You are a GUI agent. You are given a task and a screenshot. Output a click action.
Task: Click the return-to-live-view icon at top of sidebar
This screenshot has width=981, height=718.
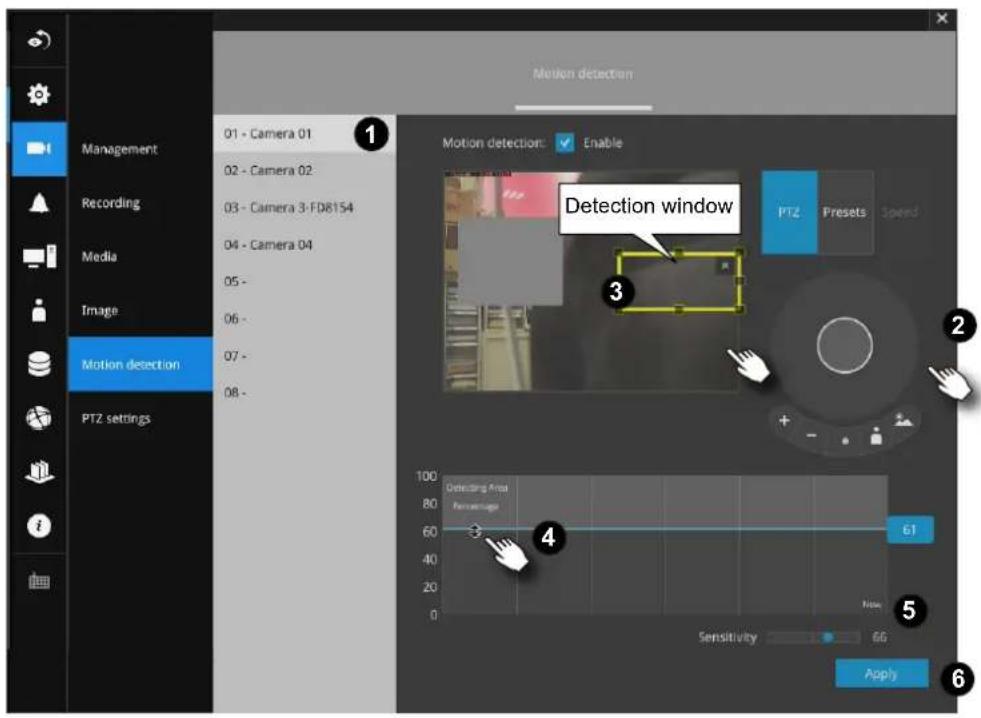pyautogui.click(x=39, y=41)
